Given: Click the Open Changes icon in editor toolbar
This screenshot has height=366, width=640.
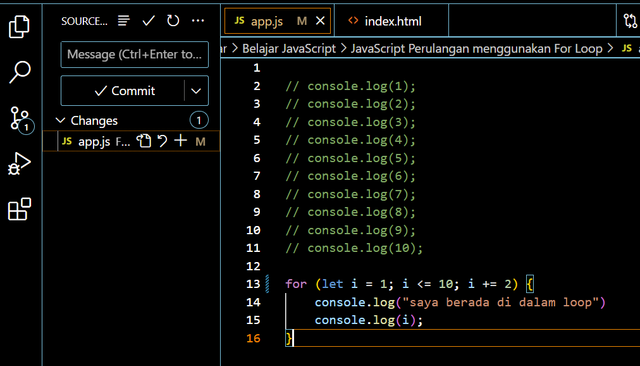Looking at the screenshot, I should pos(630,21).
